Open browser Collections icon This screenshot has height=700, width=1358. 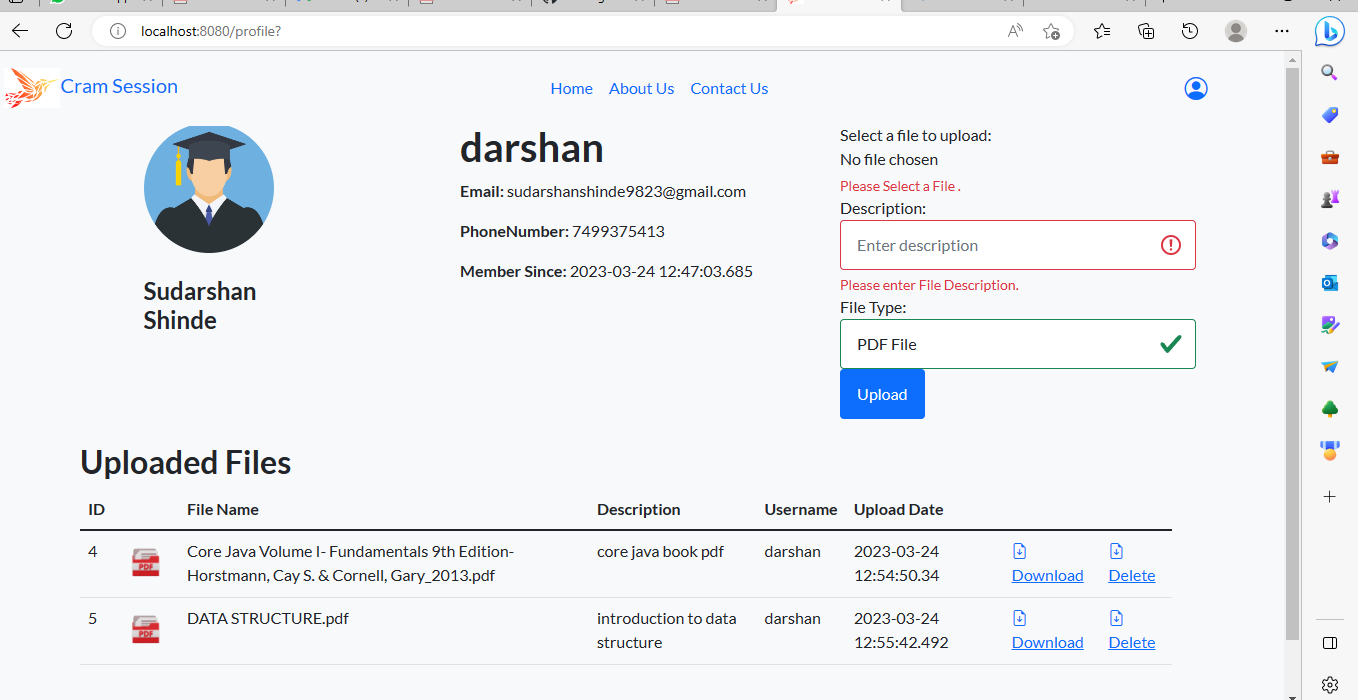click(1147, 31)
